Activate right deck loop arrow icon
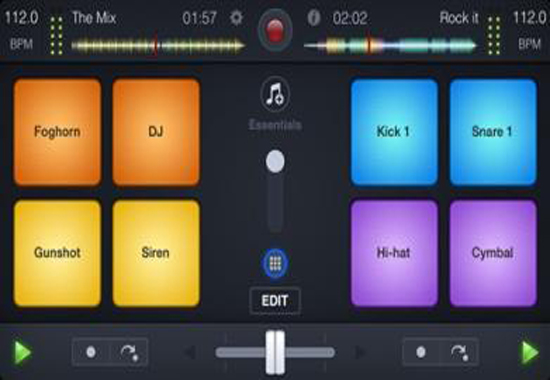 point(460,352)
